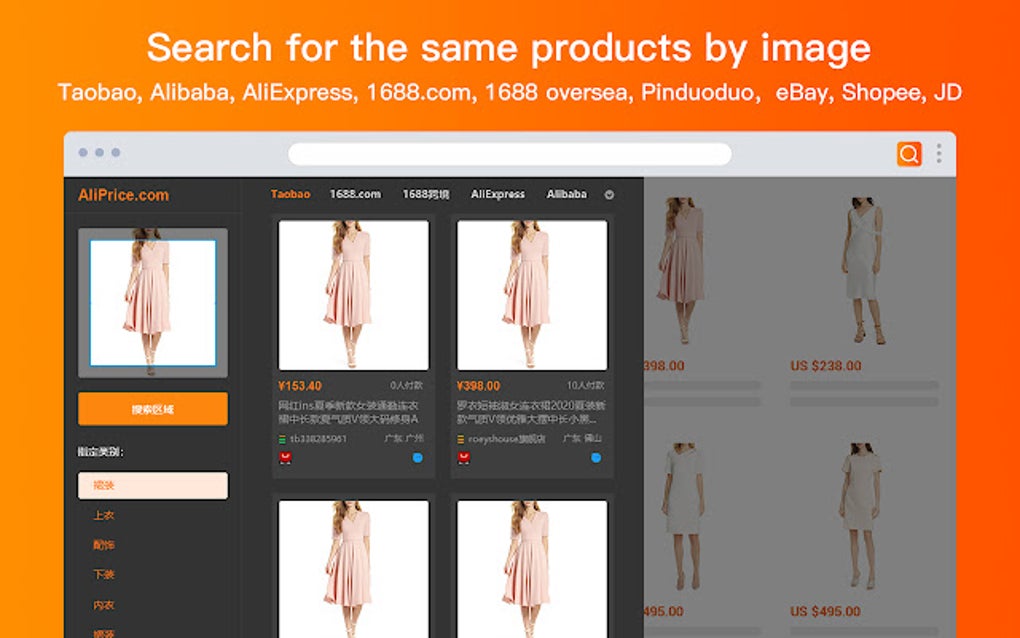1020x638 pixels.
Task: Open the orange search icon in the browser bar
Action: [908, 153]
